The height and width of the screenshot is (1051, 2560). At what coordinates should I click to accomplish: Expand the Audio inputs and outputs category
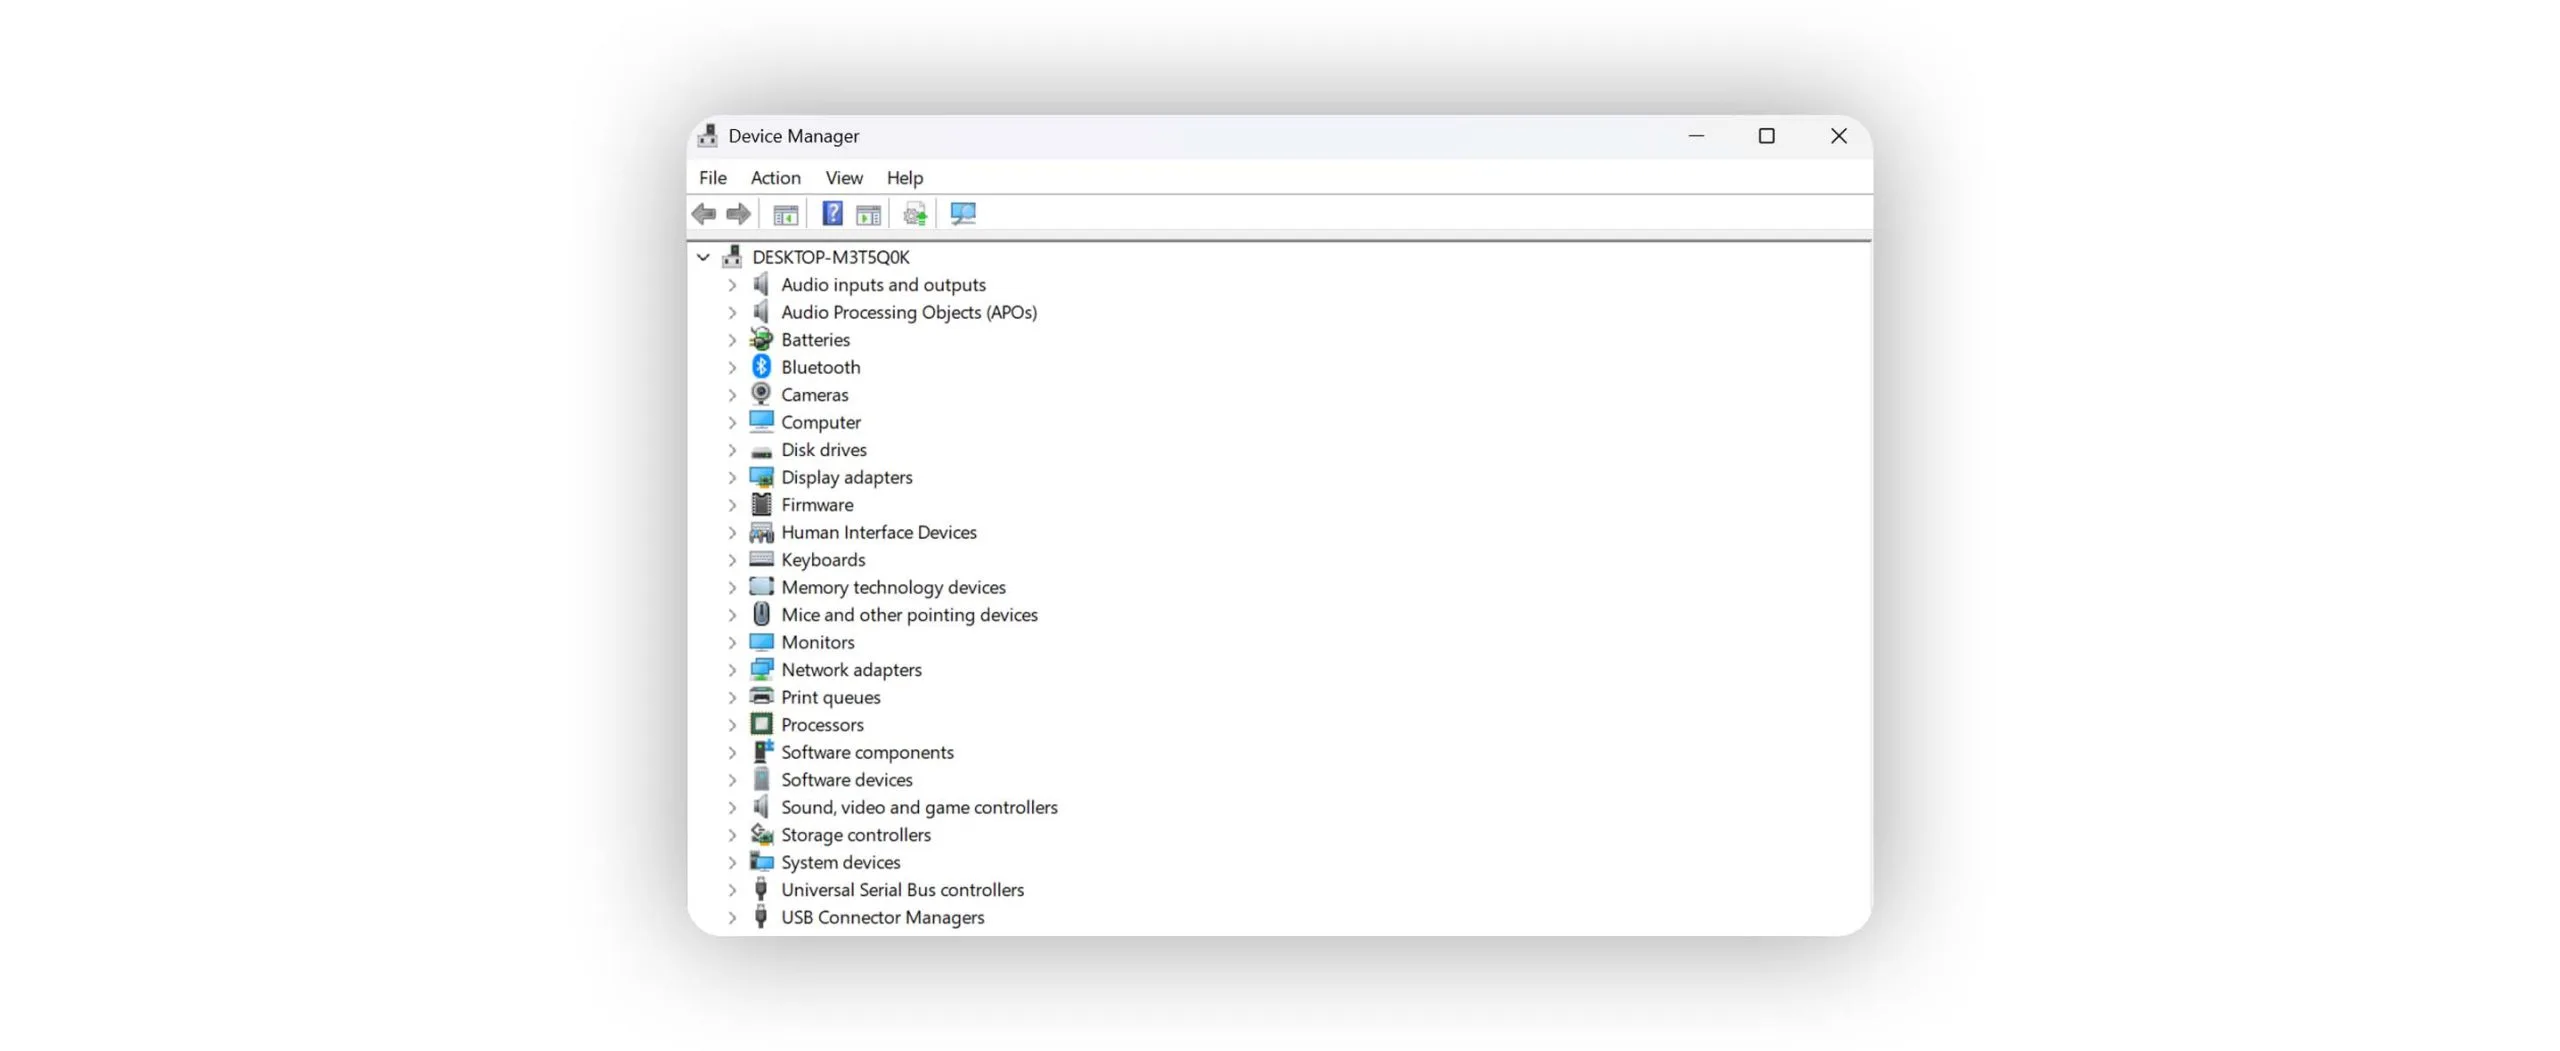coord(732,285)
